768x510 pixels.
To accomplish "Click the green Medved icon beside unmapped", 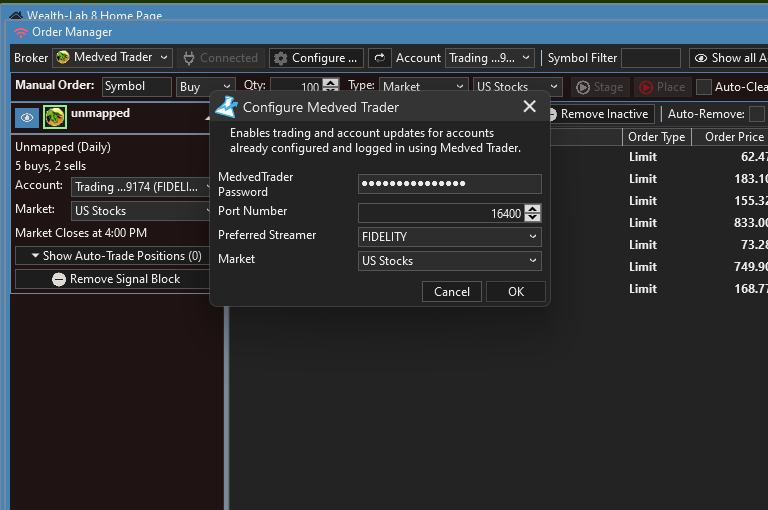I will click(x=54, y=117).
